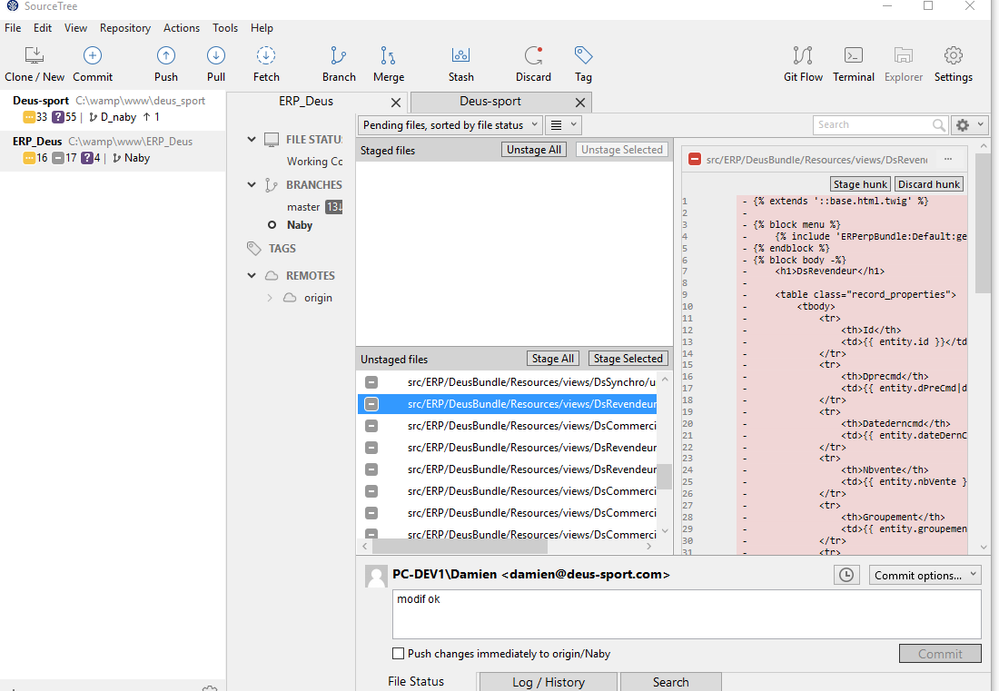Open the Repository menu
The image size is (999, 691).
(125, 28)
